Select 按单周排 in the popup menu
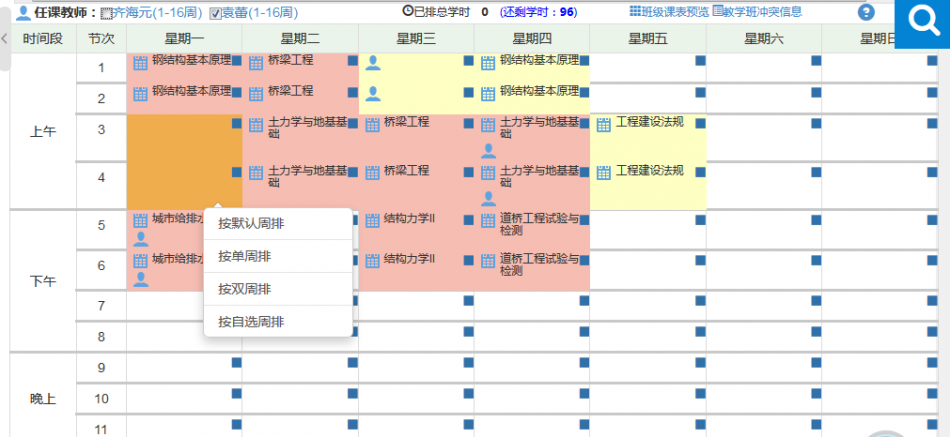Image resolution: width=950 pixels, height=437 pixels. tap(244, 257)
